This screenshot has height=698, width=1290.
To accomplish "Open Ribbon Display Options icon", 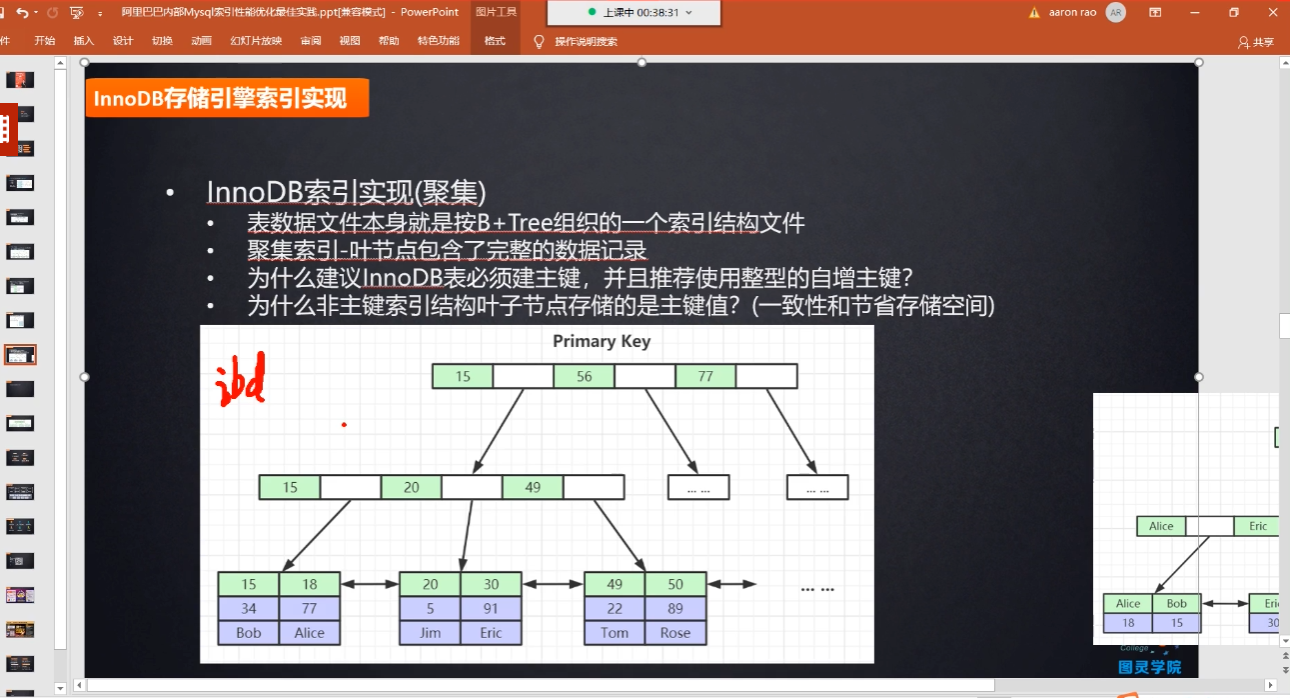I will [1155, 12].
